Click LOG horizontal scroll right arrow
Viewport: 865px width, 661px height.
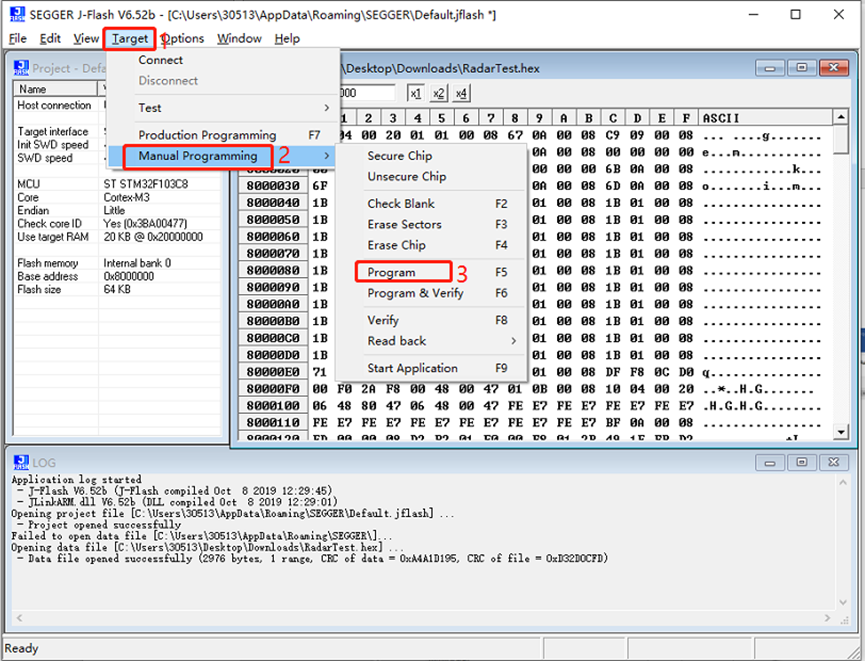tap(827, 618)
